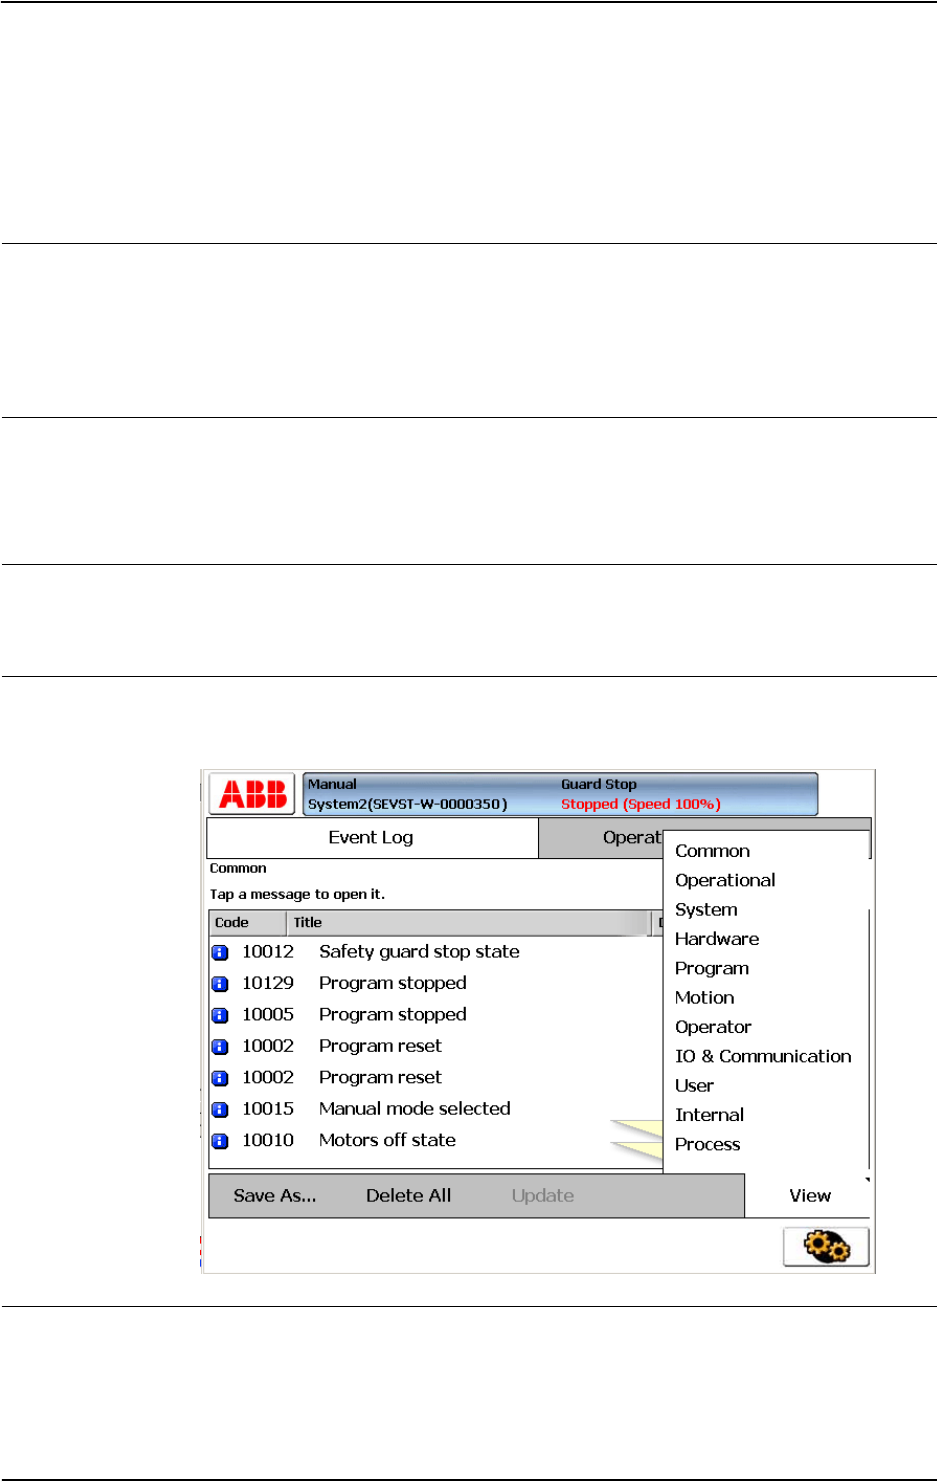Click info icon beside code 10015
Screen dimensions: 937x1482
(x=220, y=1110)
